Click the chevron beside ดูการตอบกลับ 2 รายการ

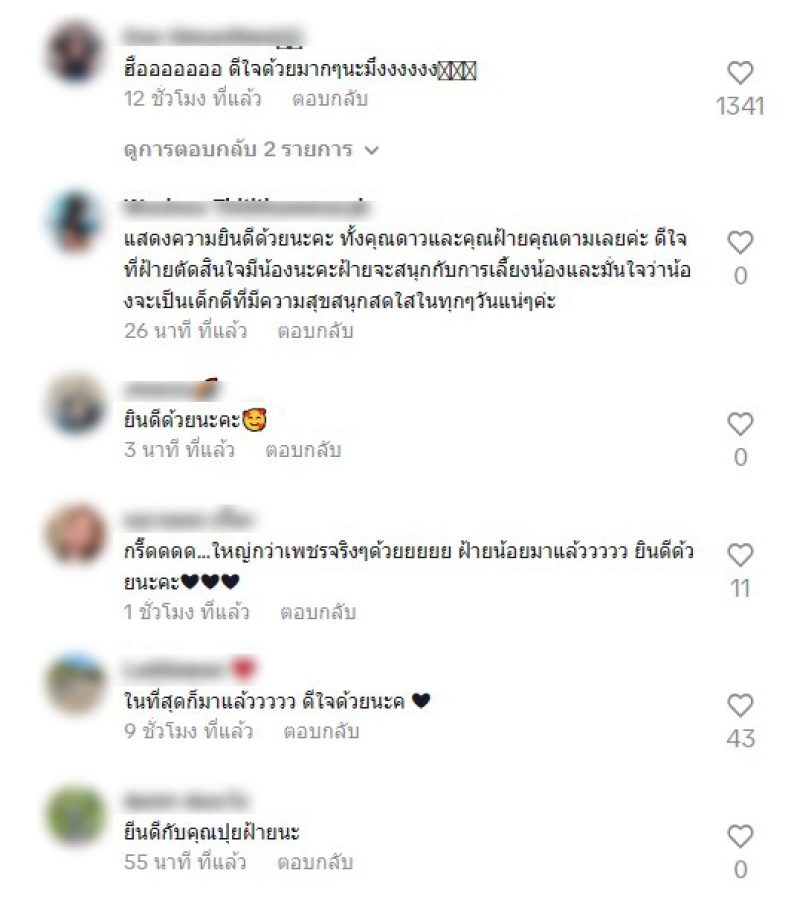(372, 151)
